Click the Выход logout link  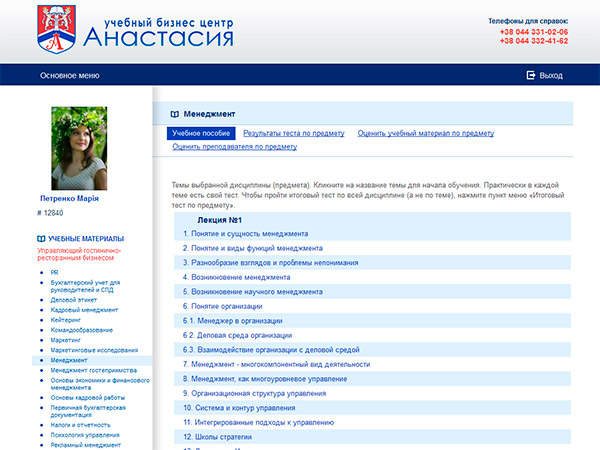click(x=551, y=75)
